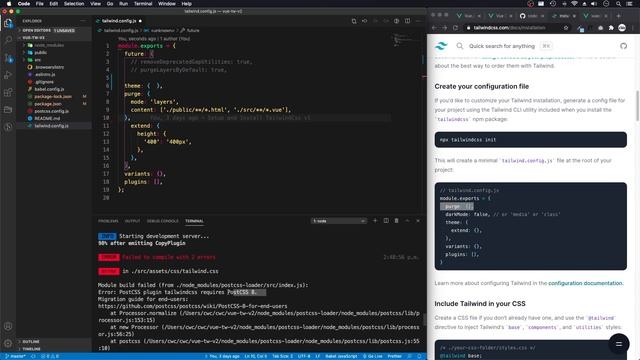Close the terminal panel
The height and width of the screenshot is (360, 640).
coord(418,221)
